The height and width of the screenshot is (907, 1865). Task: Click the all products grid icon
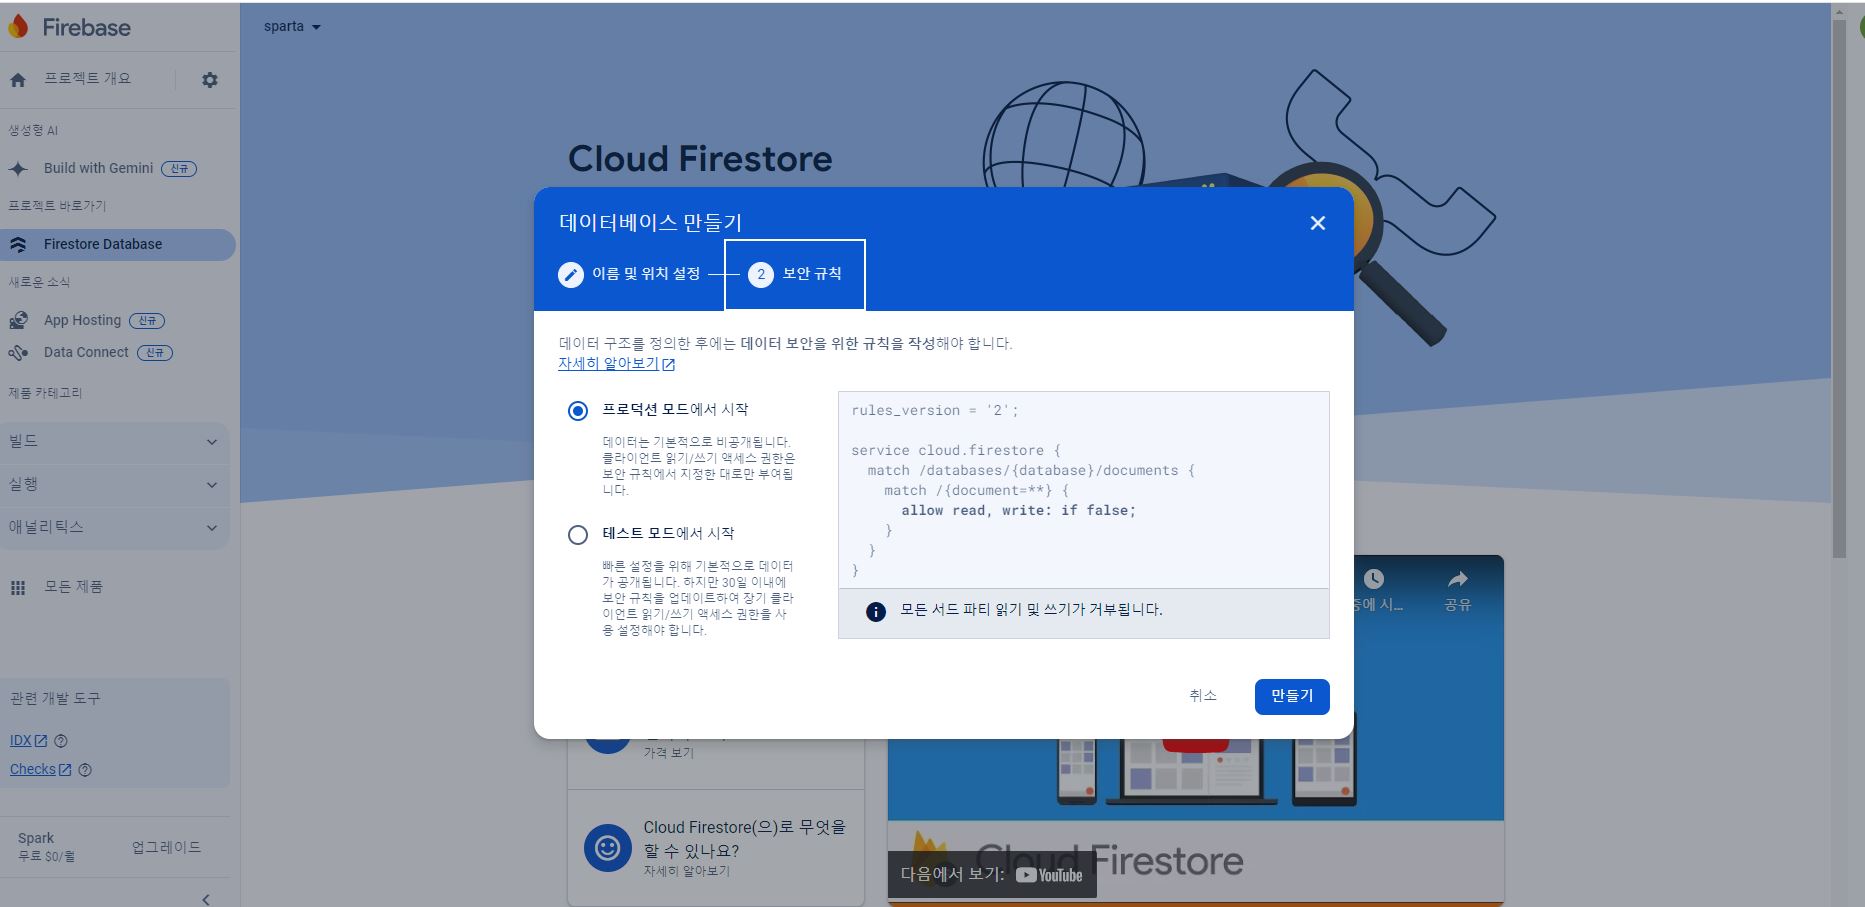pyautogui.click(x=18, y=588)
